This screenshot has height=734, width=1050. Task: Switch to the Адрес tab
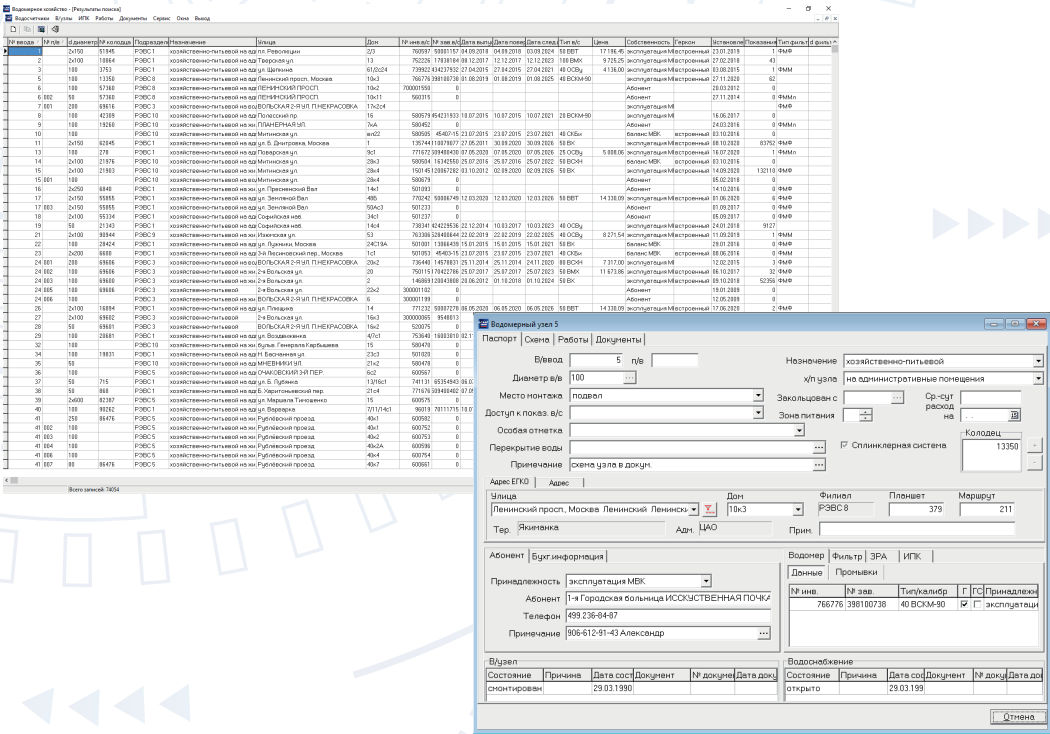[x=558, y=483]
